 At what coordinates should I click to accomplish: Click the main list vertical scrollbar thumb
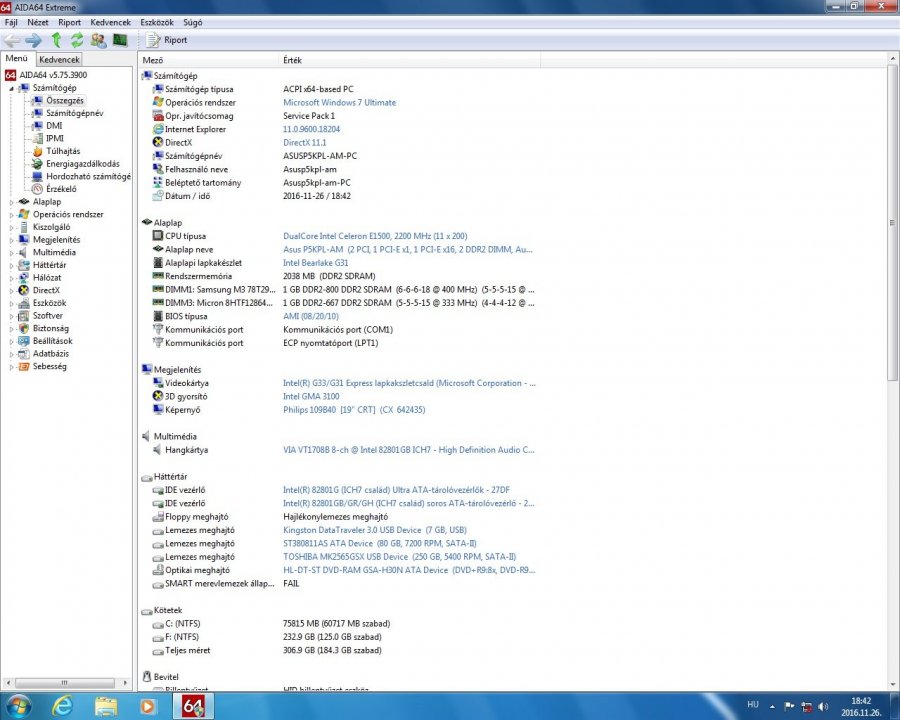pyautogui.click(x=893, y=223)
